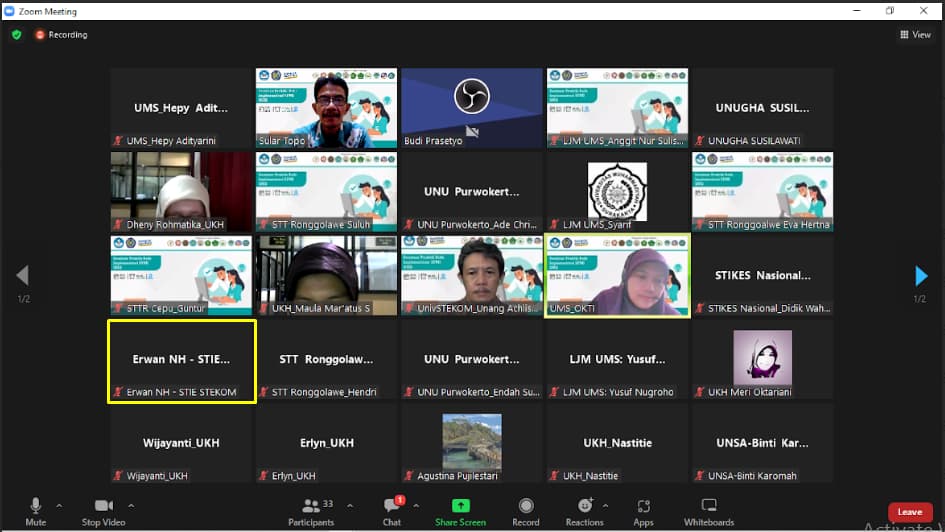This screenshot has height=532, width=945.
Task: Open Whiteboards from the toolbar
Action: coord(708,510)
